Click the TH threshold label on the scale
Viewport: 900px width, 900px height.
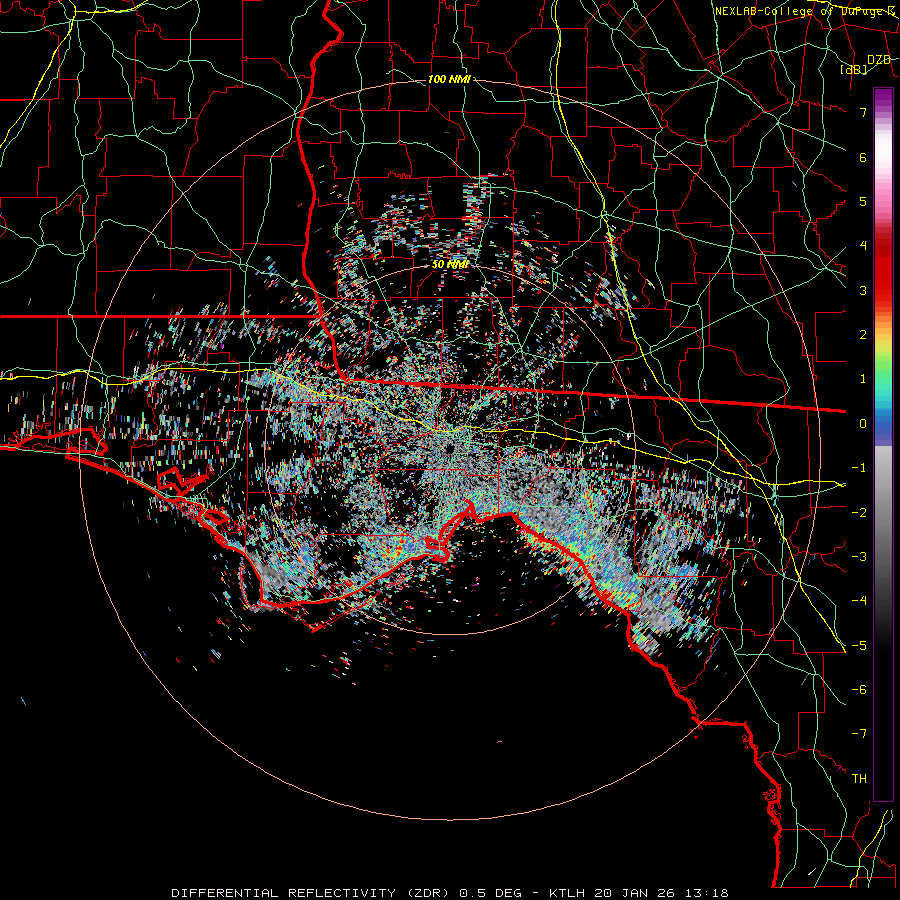pyautogui.click(x=859, y=779)
